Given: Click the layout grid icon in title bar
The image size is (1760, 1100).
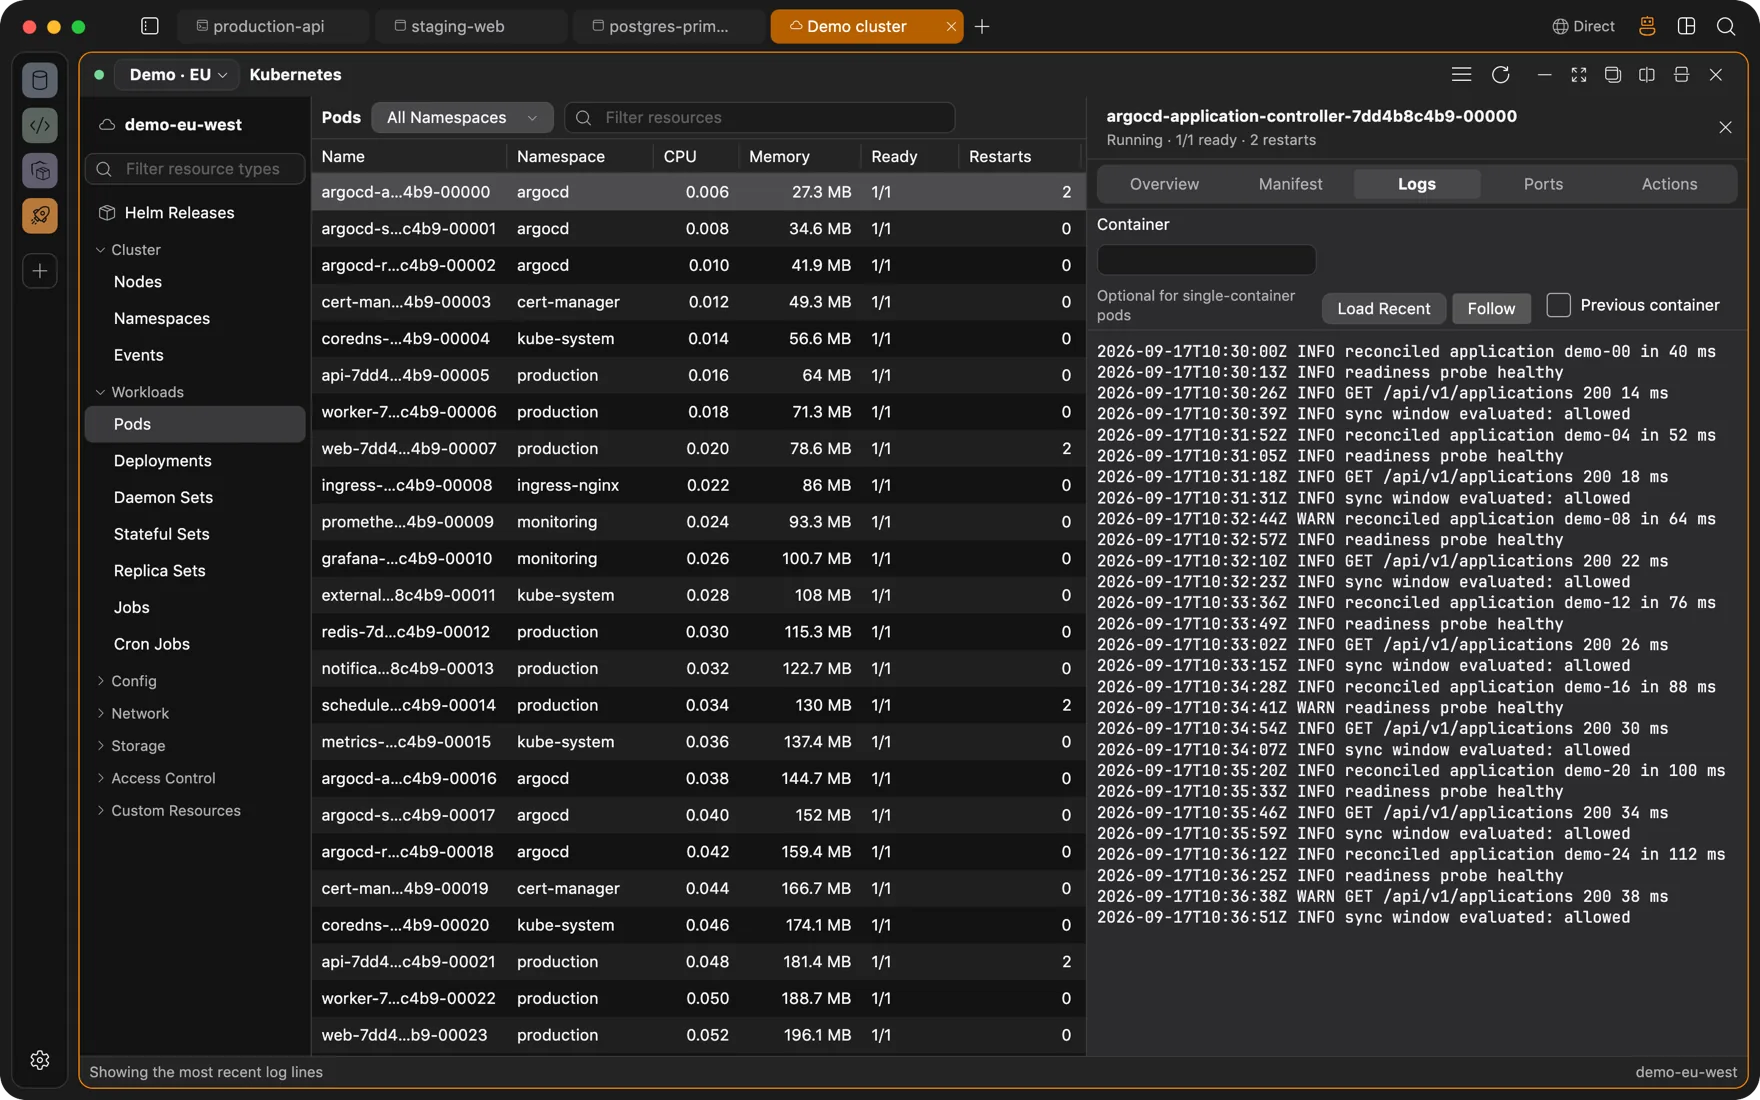Looking at the screenshot, I should click(1687, 27).
